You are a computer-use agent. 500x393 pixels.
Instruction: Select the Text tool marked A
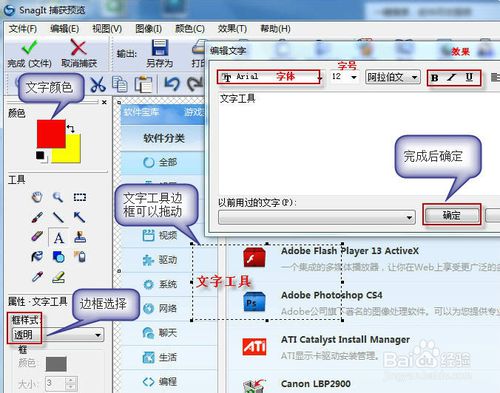point(59,238)
